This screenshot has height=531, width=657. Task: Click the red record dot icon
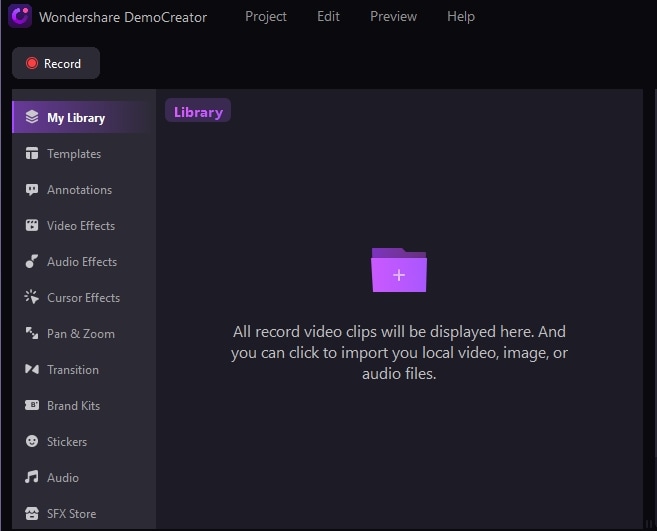point(32,63)
